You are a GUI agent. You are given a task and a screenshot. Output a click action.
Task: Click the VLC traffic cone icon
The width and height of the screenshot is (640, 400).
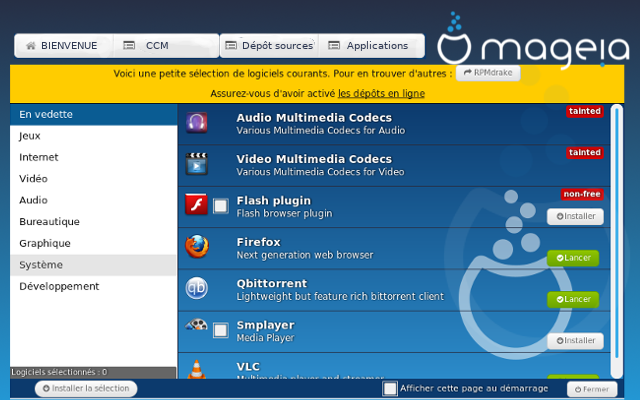197,369
